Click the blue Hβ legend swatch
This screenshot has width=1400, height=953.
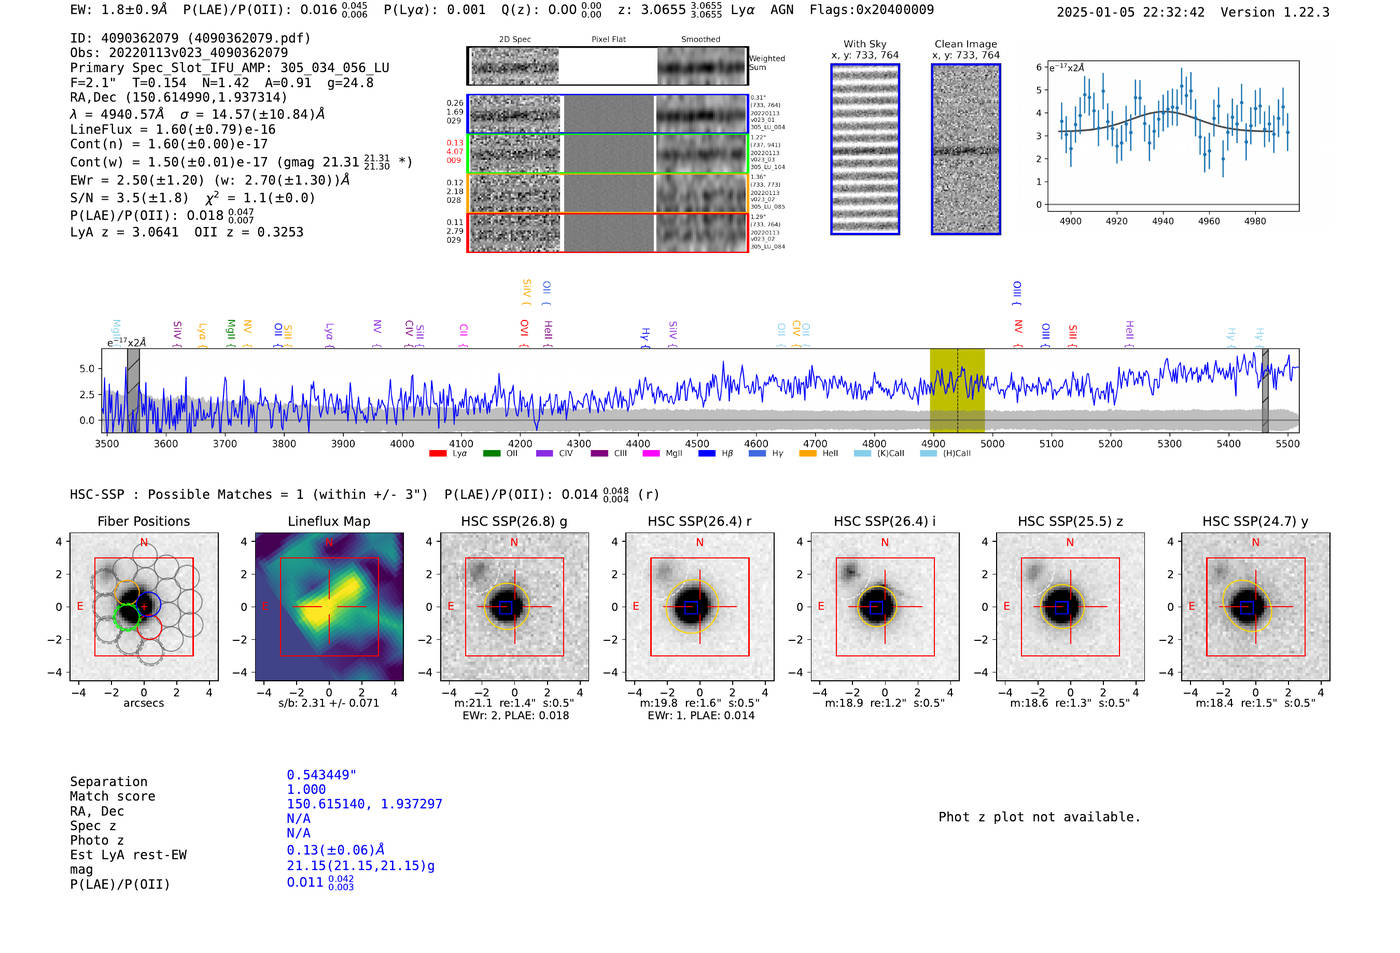pyautogui.click(x=707, y=454)
